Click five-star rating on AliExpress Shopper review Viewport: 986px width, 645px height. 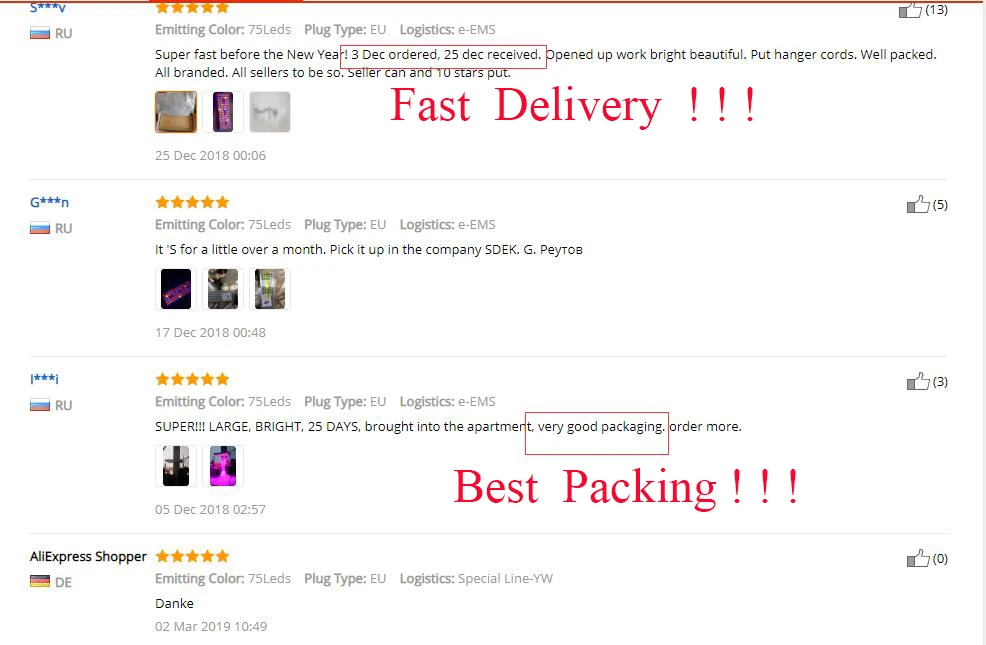pos(192,556)
